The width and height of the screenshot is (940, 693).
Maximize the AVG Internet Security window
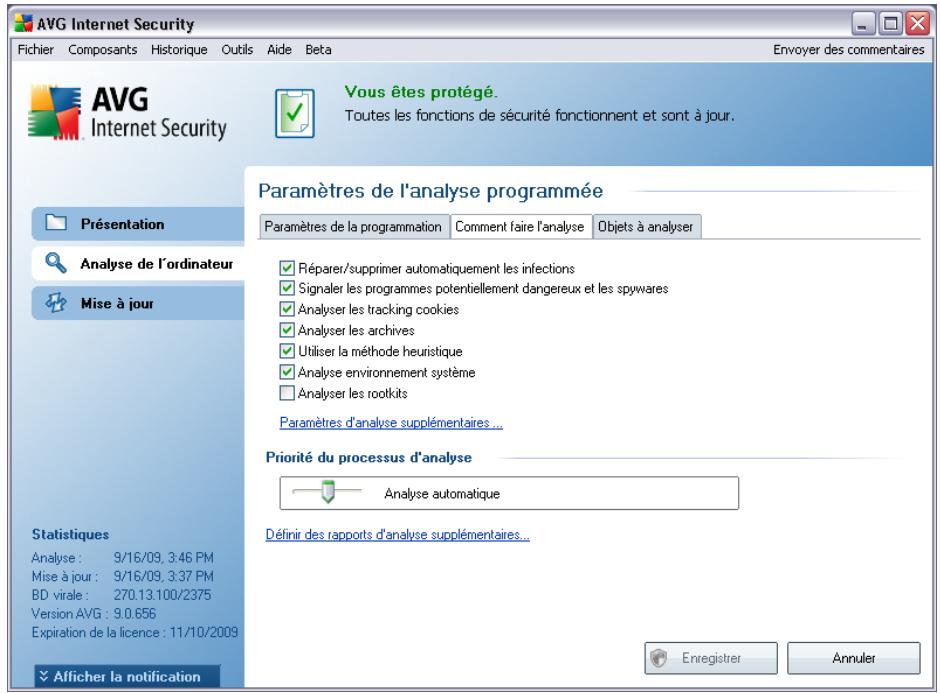[x=890, y=24]
